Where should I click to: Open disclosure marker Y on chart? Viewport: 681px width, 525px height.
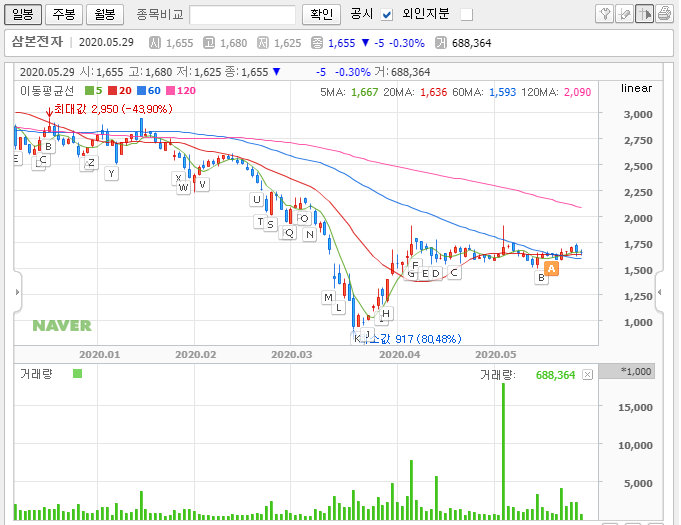(112, 174)
